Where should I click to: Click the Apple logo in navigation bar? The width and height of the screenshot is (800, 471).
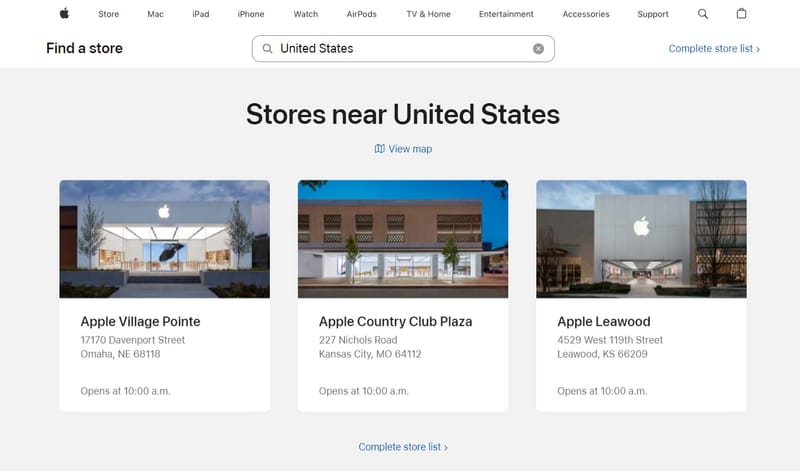[x=64, y=14]
